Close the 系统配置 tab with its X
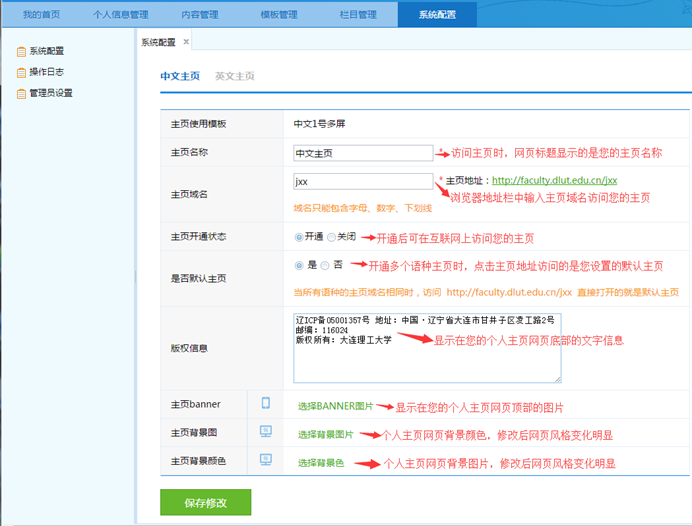 [186, 42]
